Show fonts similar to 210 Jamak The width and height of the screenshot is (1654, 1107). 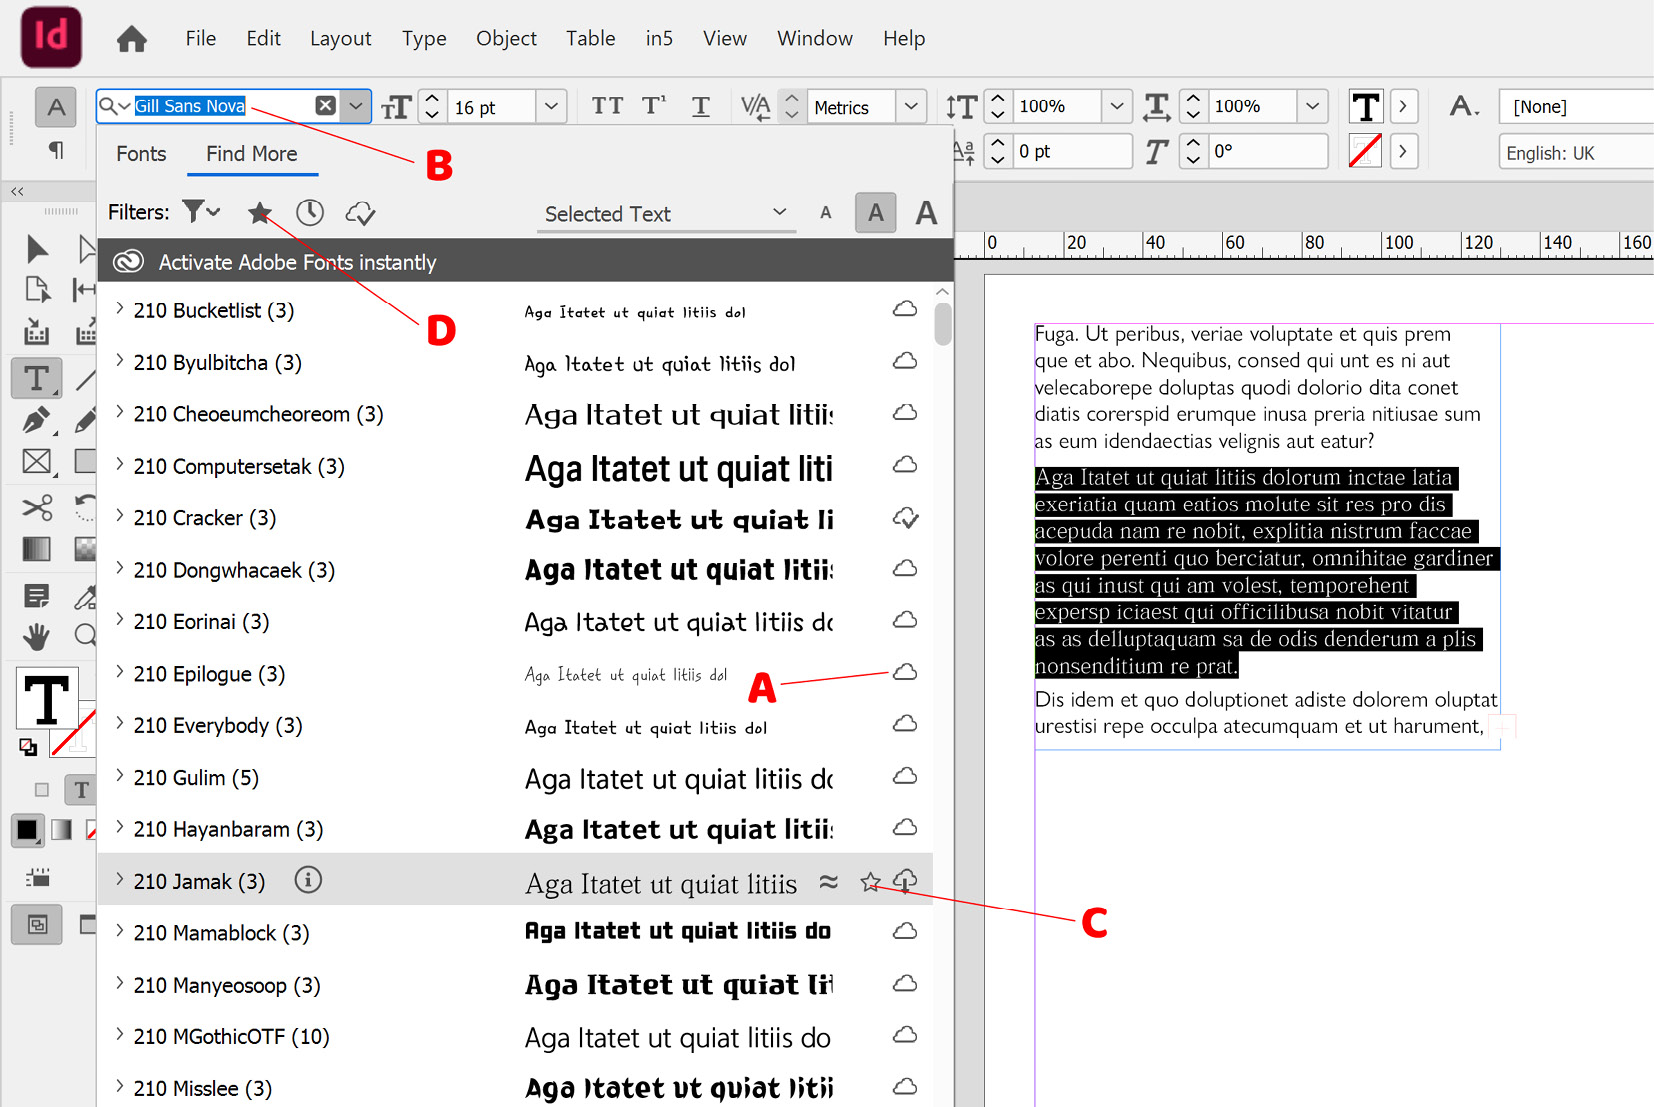829,881
